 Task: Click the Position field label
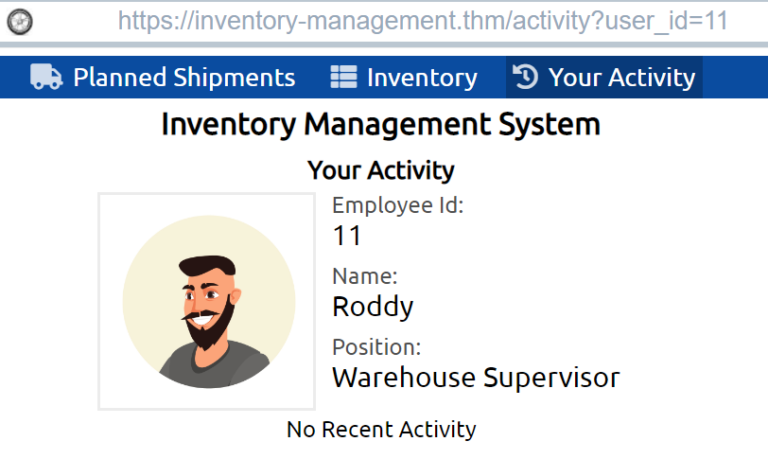click(x=376, y=347)
